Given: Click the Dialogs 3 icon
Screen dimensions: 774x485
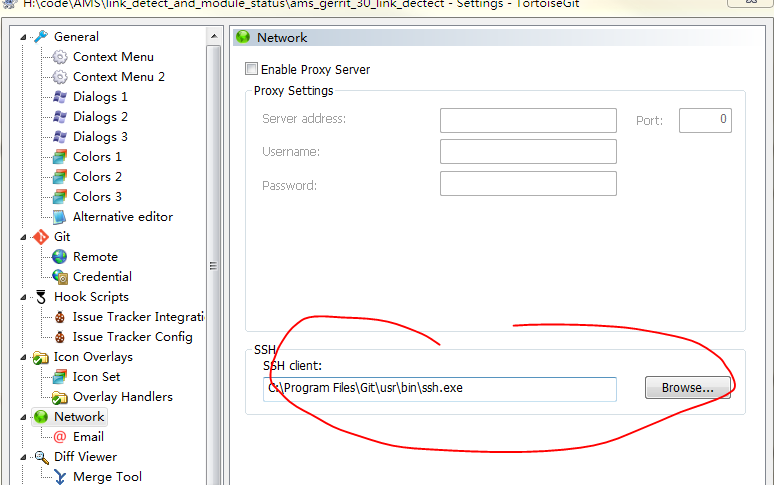Looking at the screenshot, I should tap(60, 137).
